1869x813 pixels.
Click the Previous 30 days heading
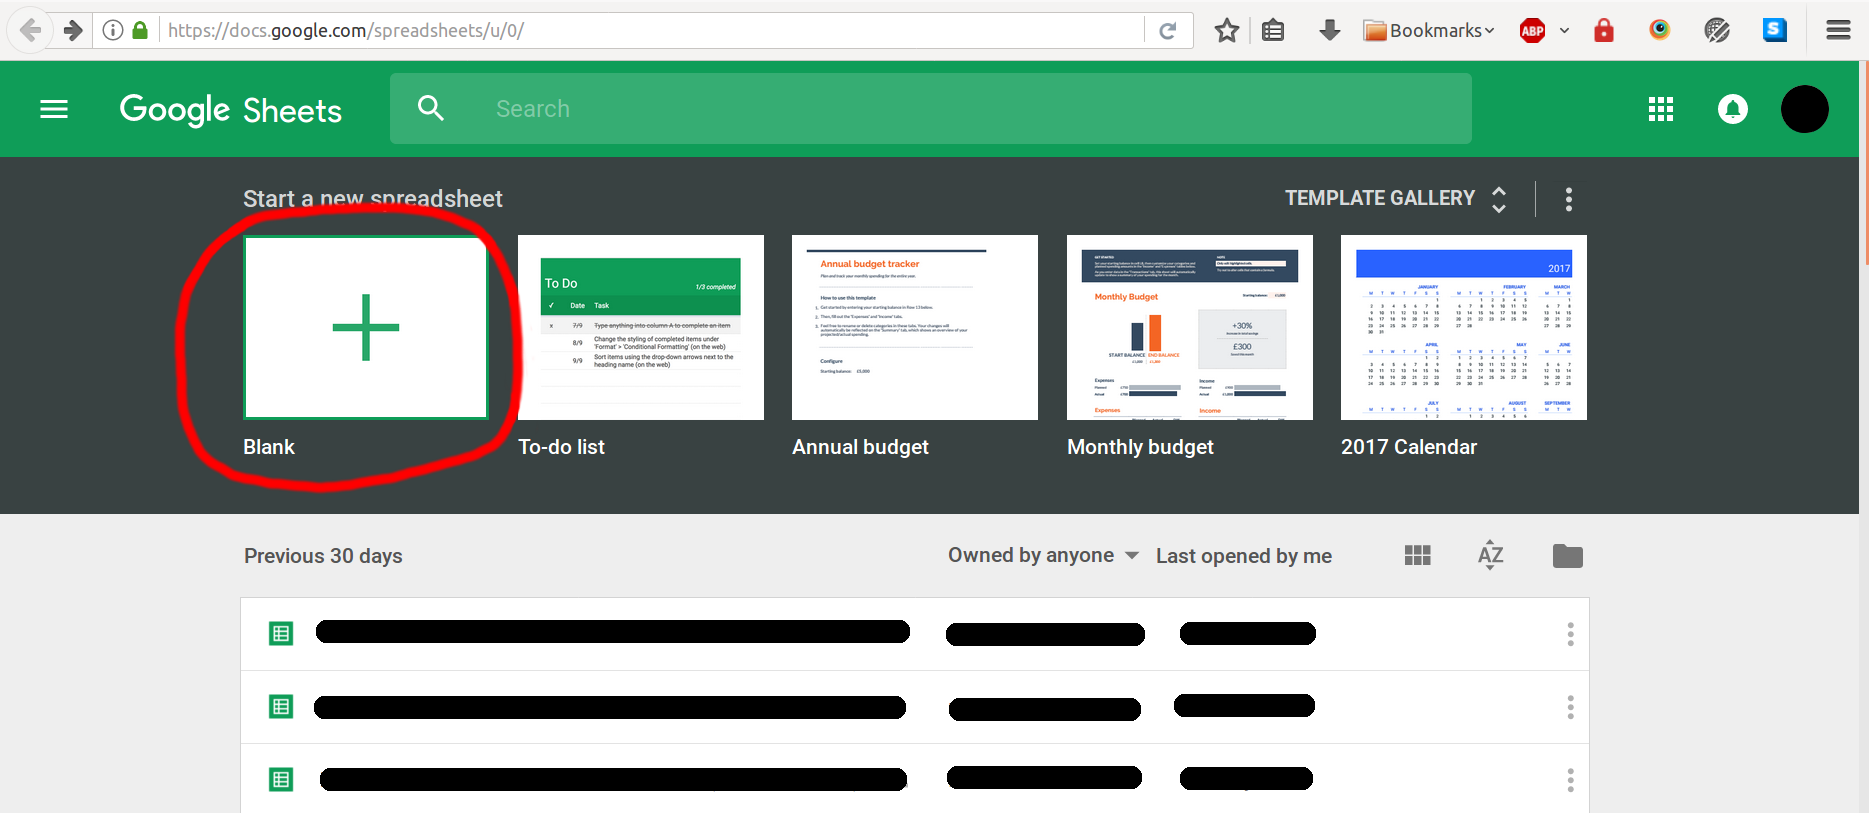(x=323, y=556)
